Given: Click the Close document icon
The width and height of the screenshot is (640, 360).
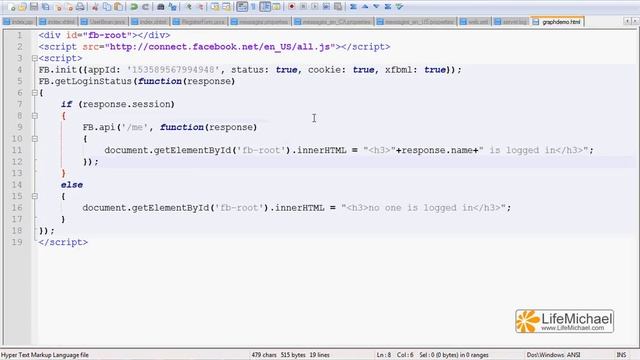Looking at the screenshot, I should pyautogui.click(x=58, y=7).
